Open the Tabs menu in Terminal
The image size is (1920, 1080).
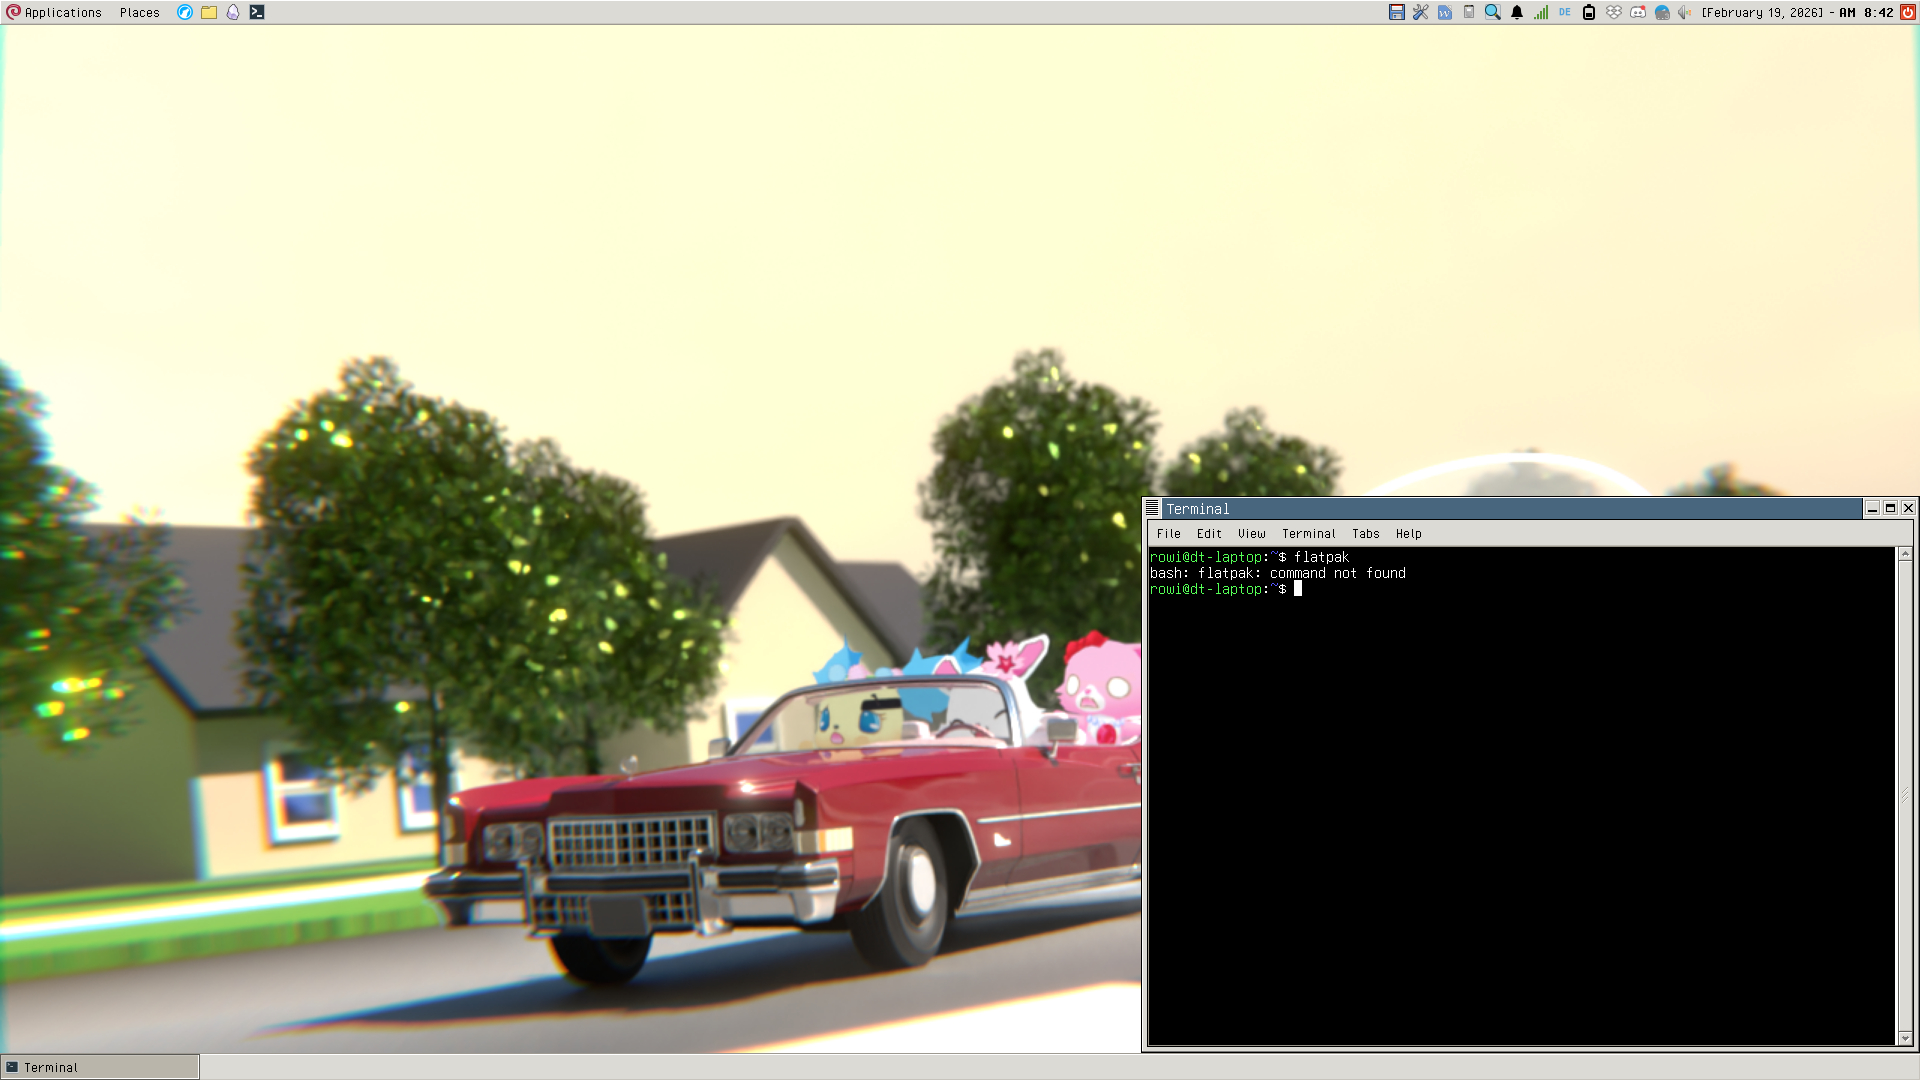pos(1365,534)
